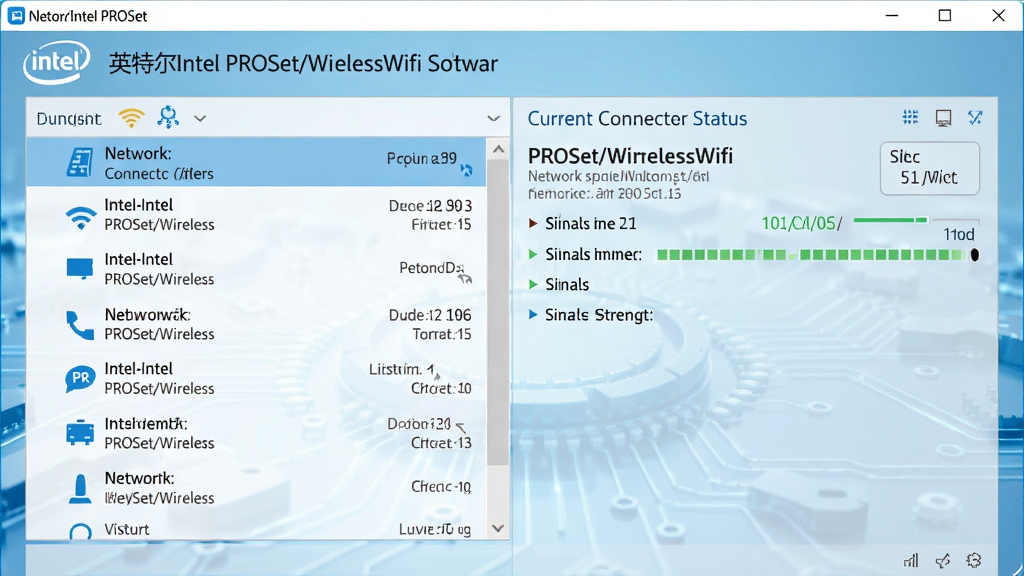The image size is (1024, 576).
Task: Click the expand arrows icon in status header
Action: [x=975, y=118]
